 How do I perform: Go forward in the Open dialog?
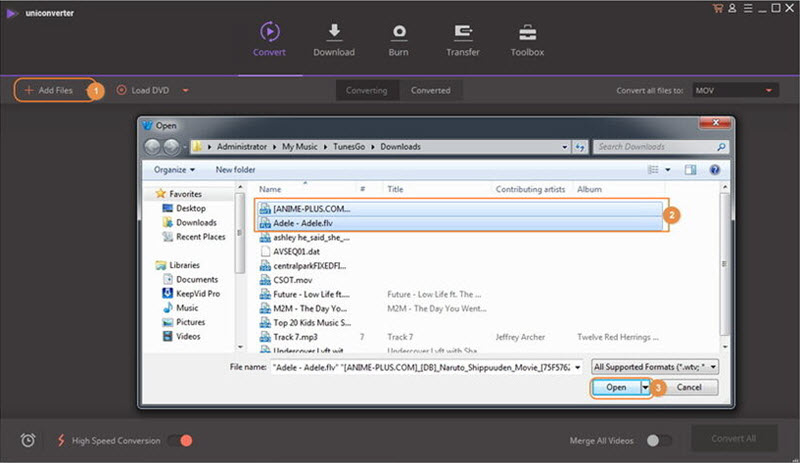(x=171, y=147)
